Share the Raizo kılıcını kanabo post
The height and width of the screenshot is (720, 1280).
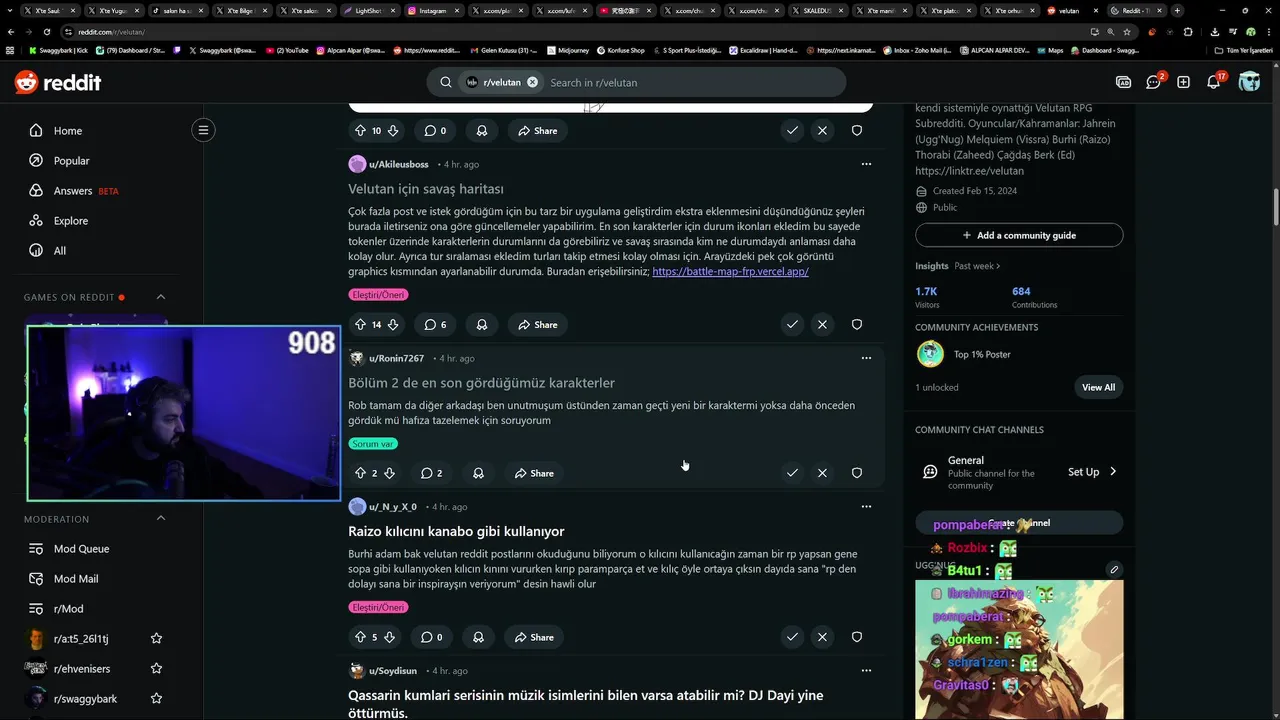(x=534, y=637)
